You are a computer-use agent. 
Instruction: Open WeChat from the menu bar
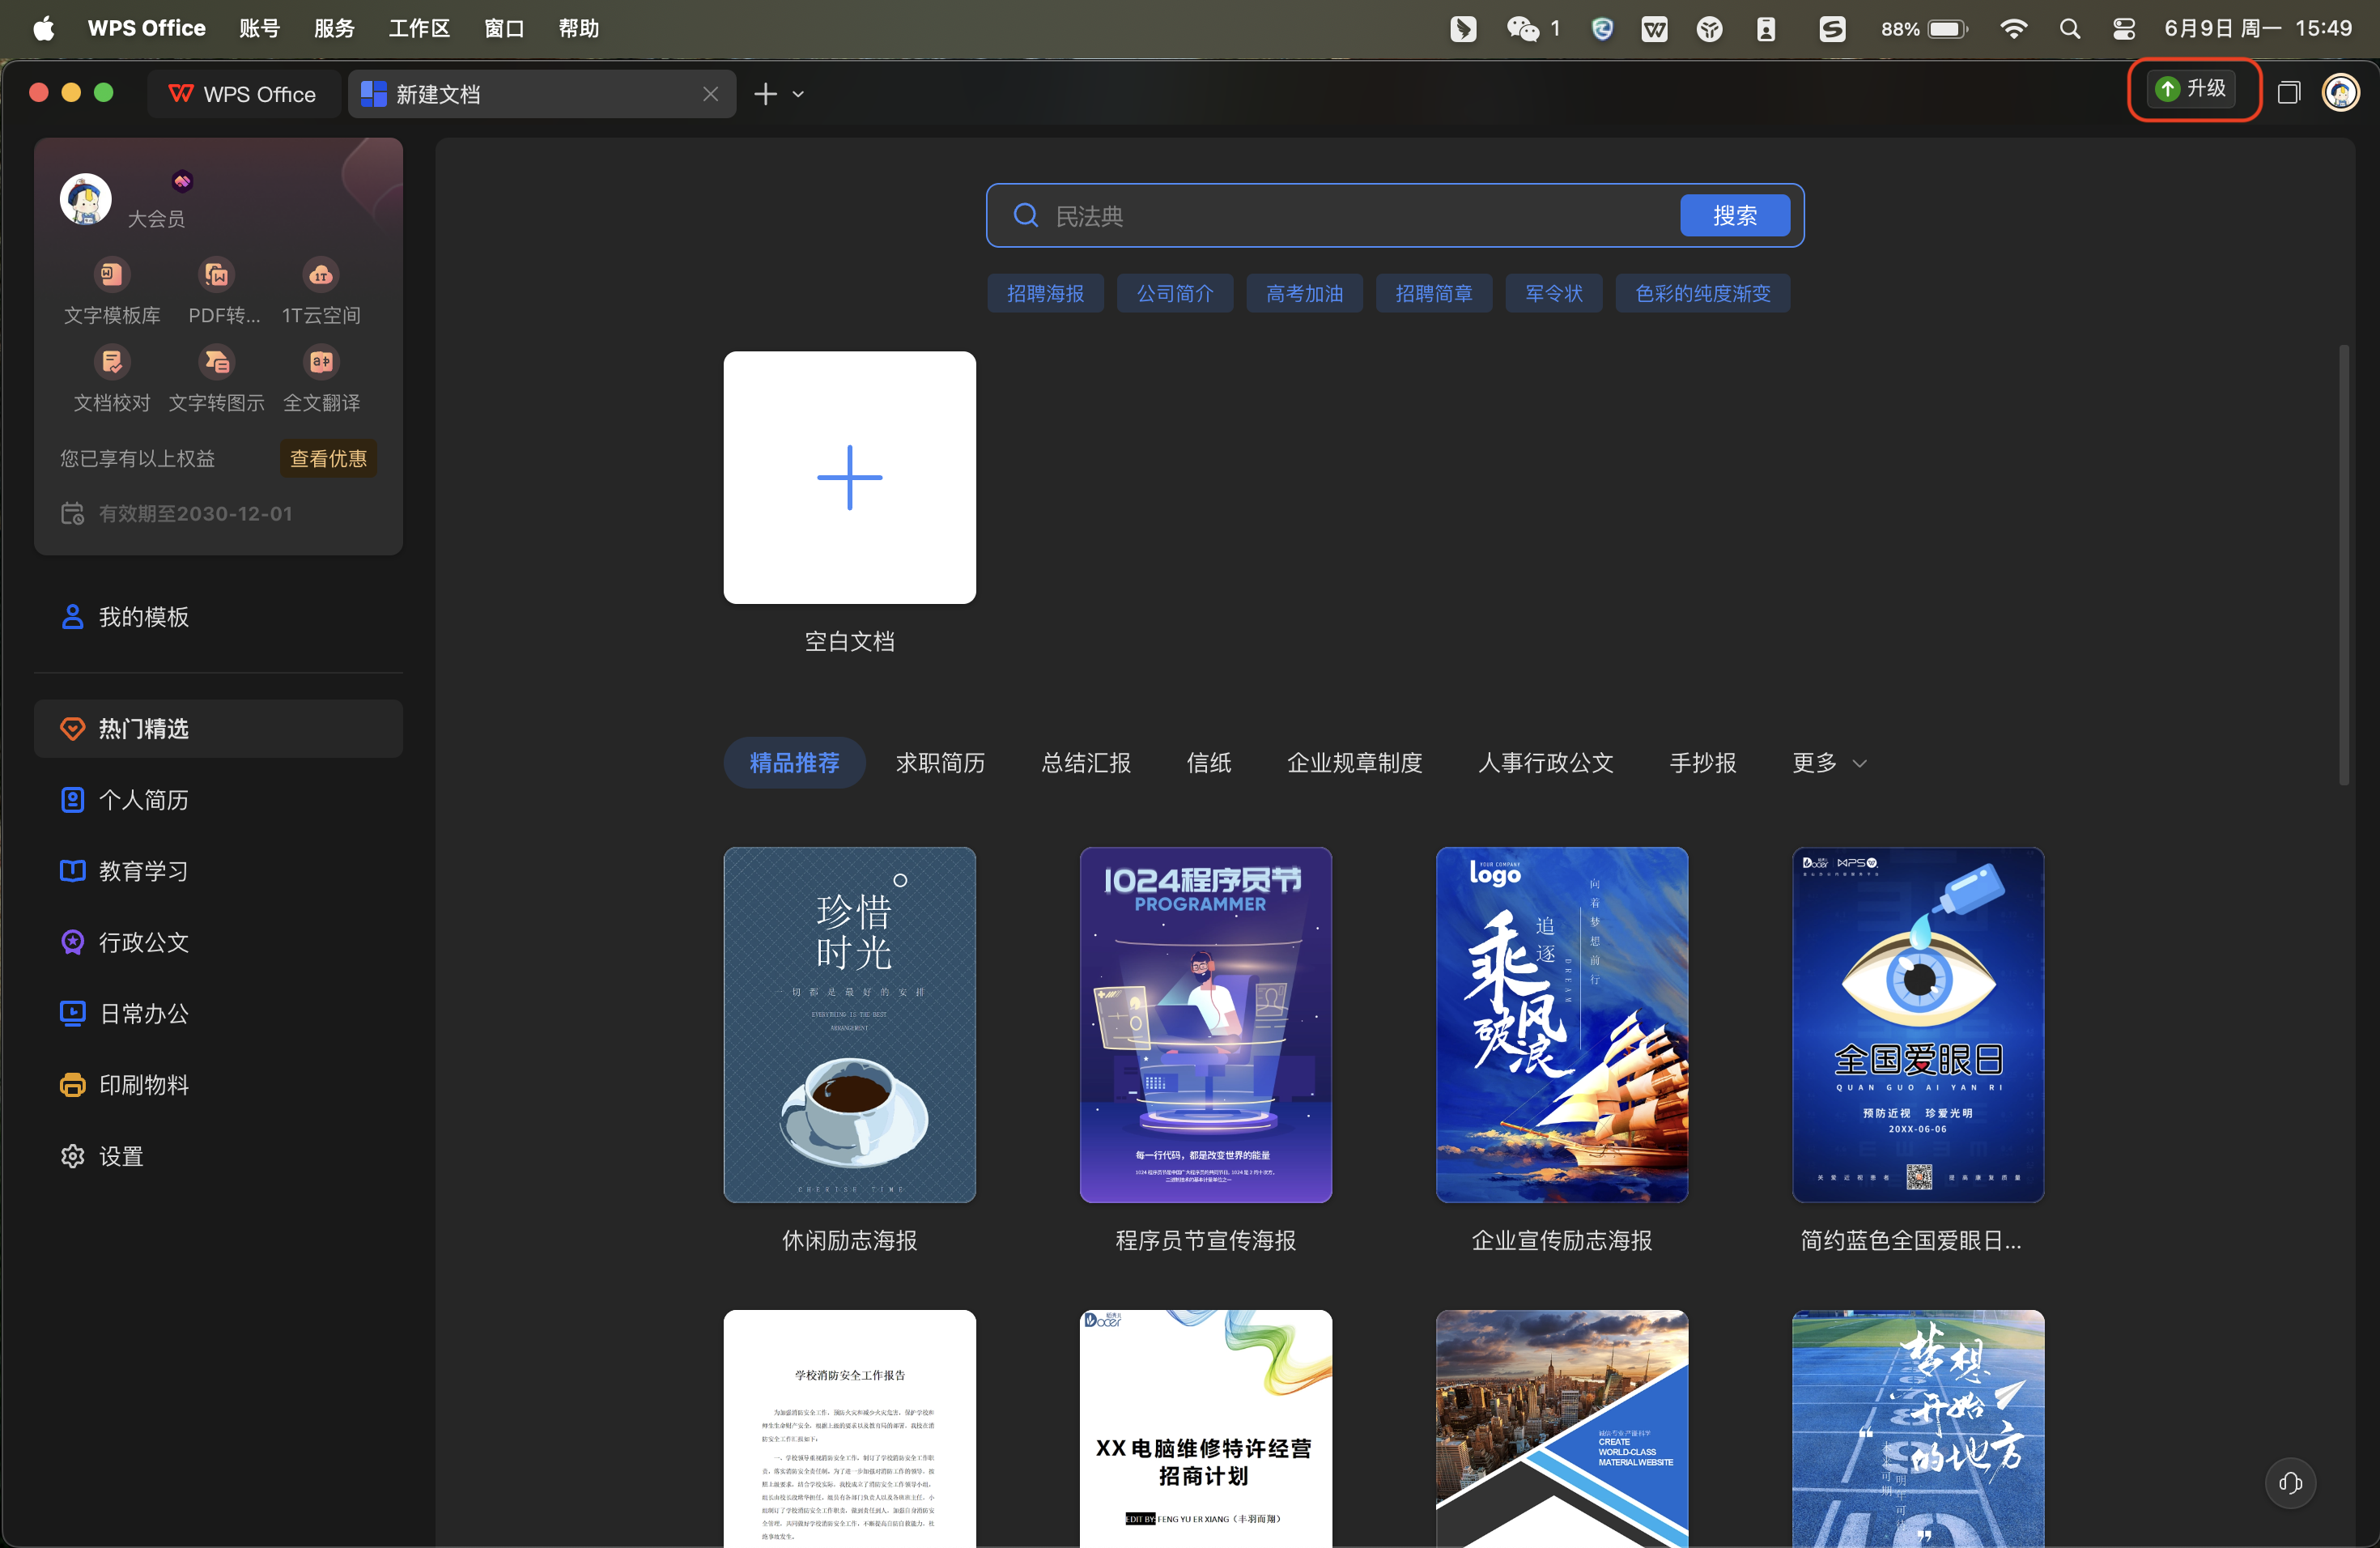pos(1523,28)
